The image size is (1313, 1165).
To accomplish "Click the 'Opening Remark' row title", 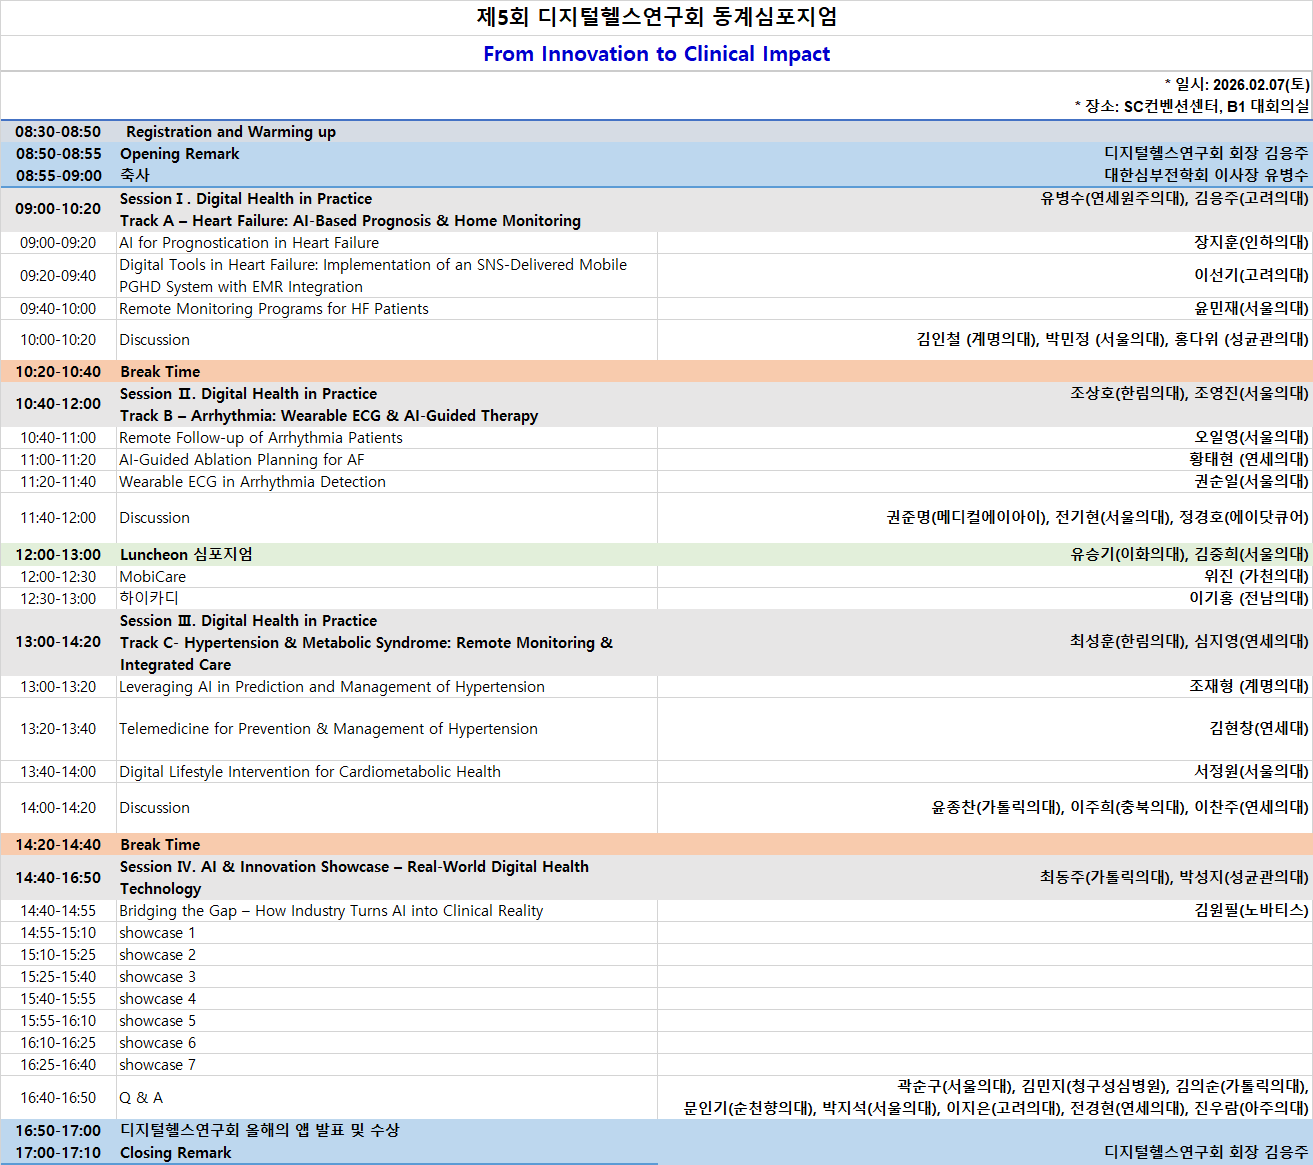I will [x=180, y=154].
